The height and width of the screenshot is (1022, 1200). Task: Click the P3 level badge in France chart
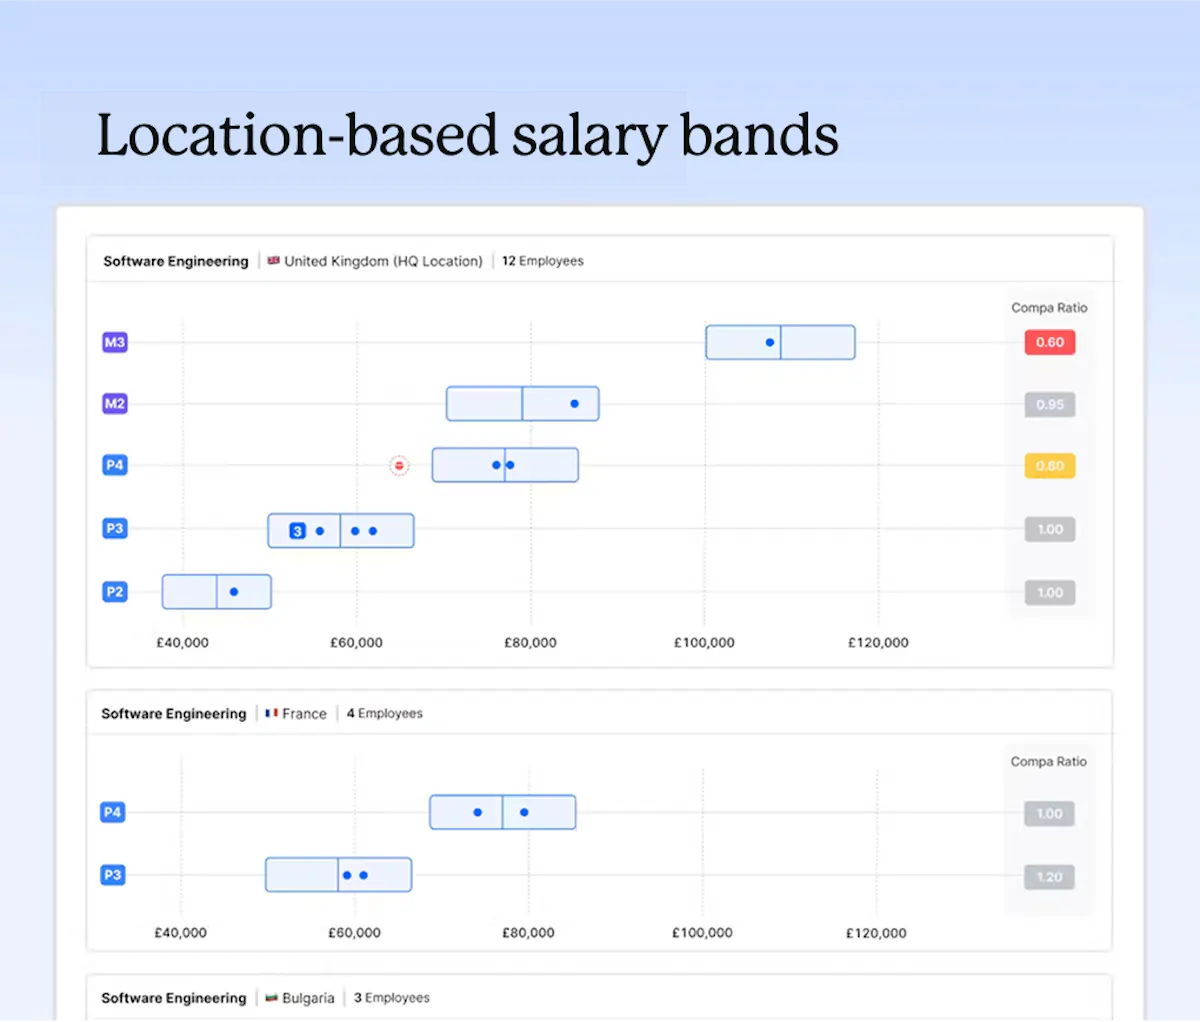pyautogui.click(x=113, y=875)
